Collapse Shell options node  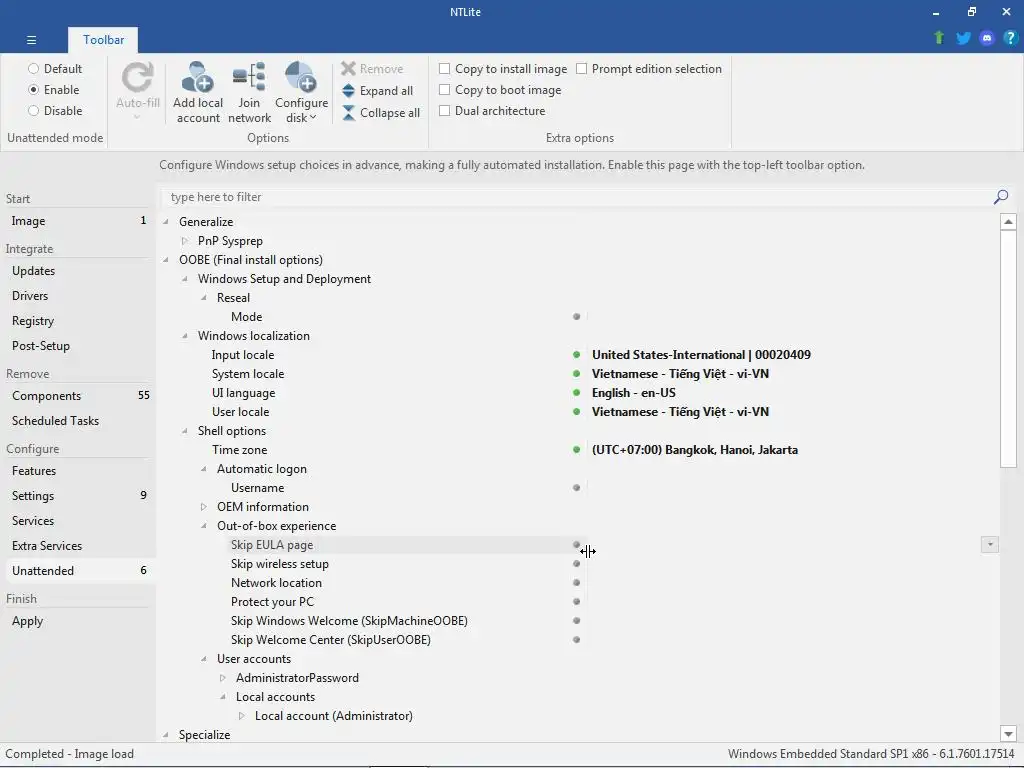pos(185,431)
